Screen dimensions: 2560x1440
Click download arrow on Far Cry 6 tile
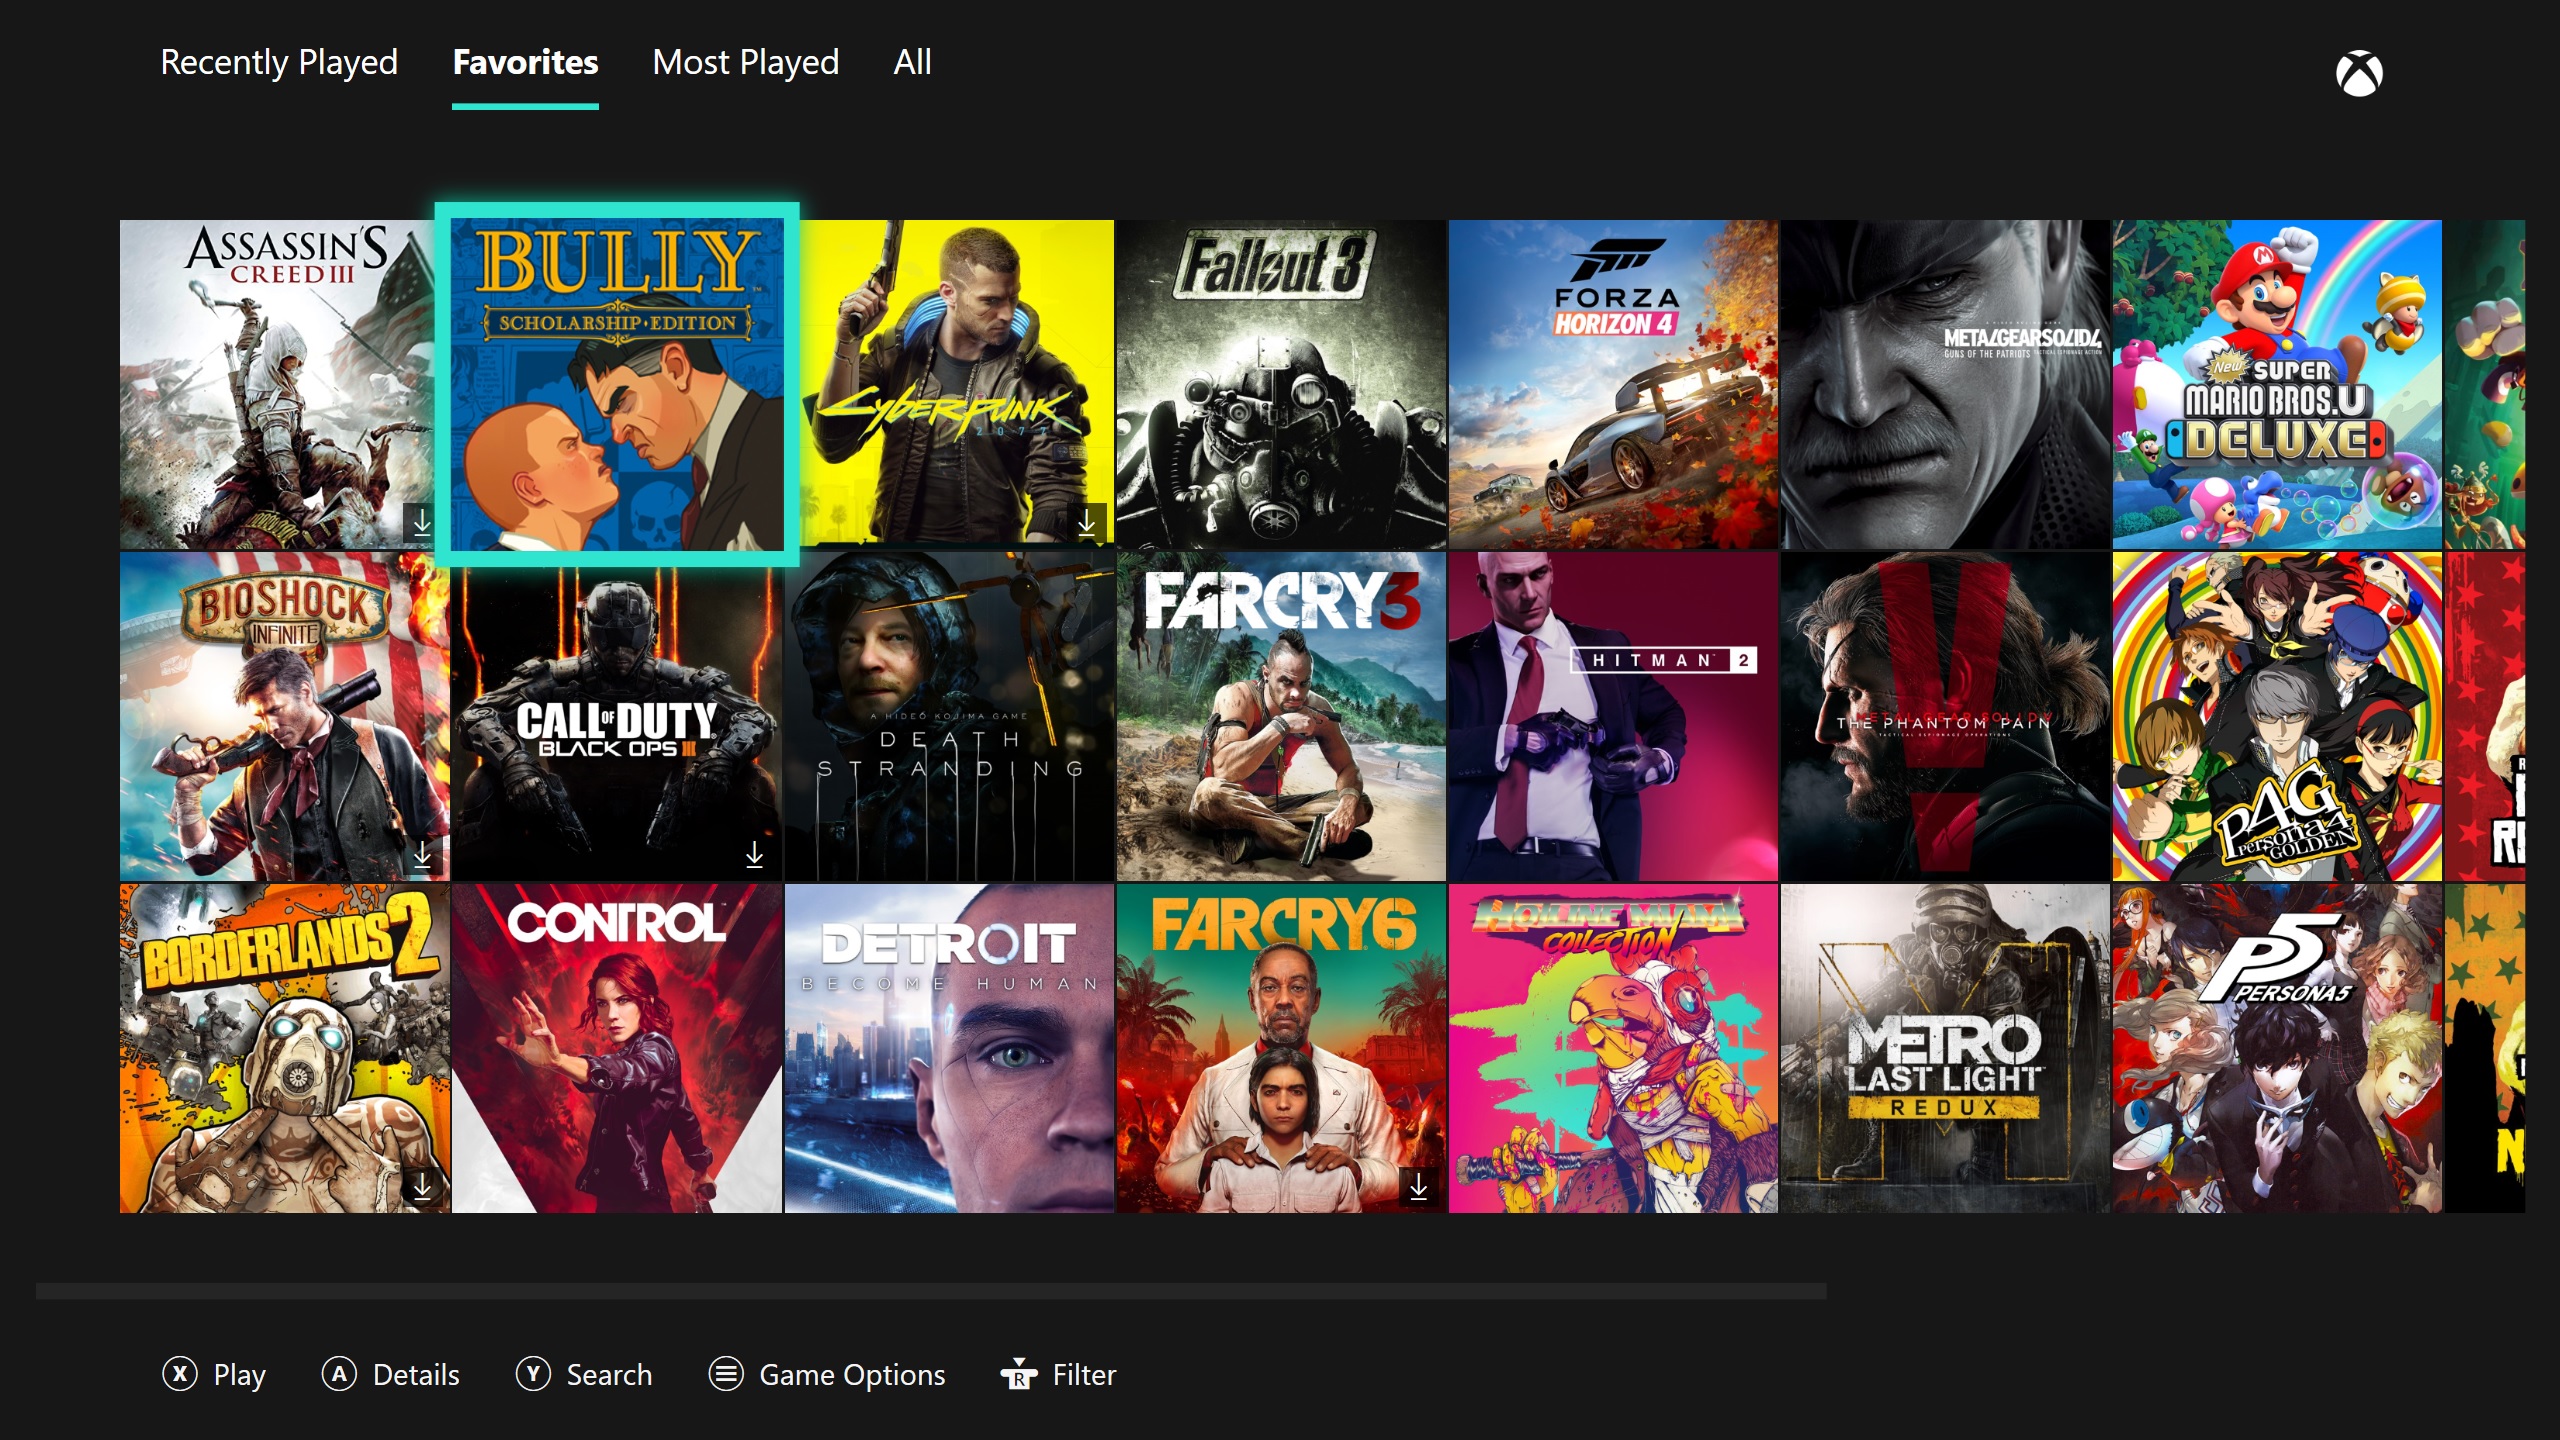point(1418,1186)
